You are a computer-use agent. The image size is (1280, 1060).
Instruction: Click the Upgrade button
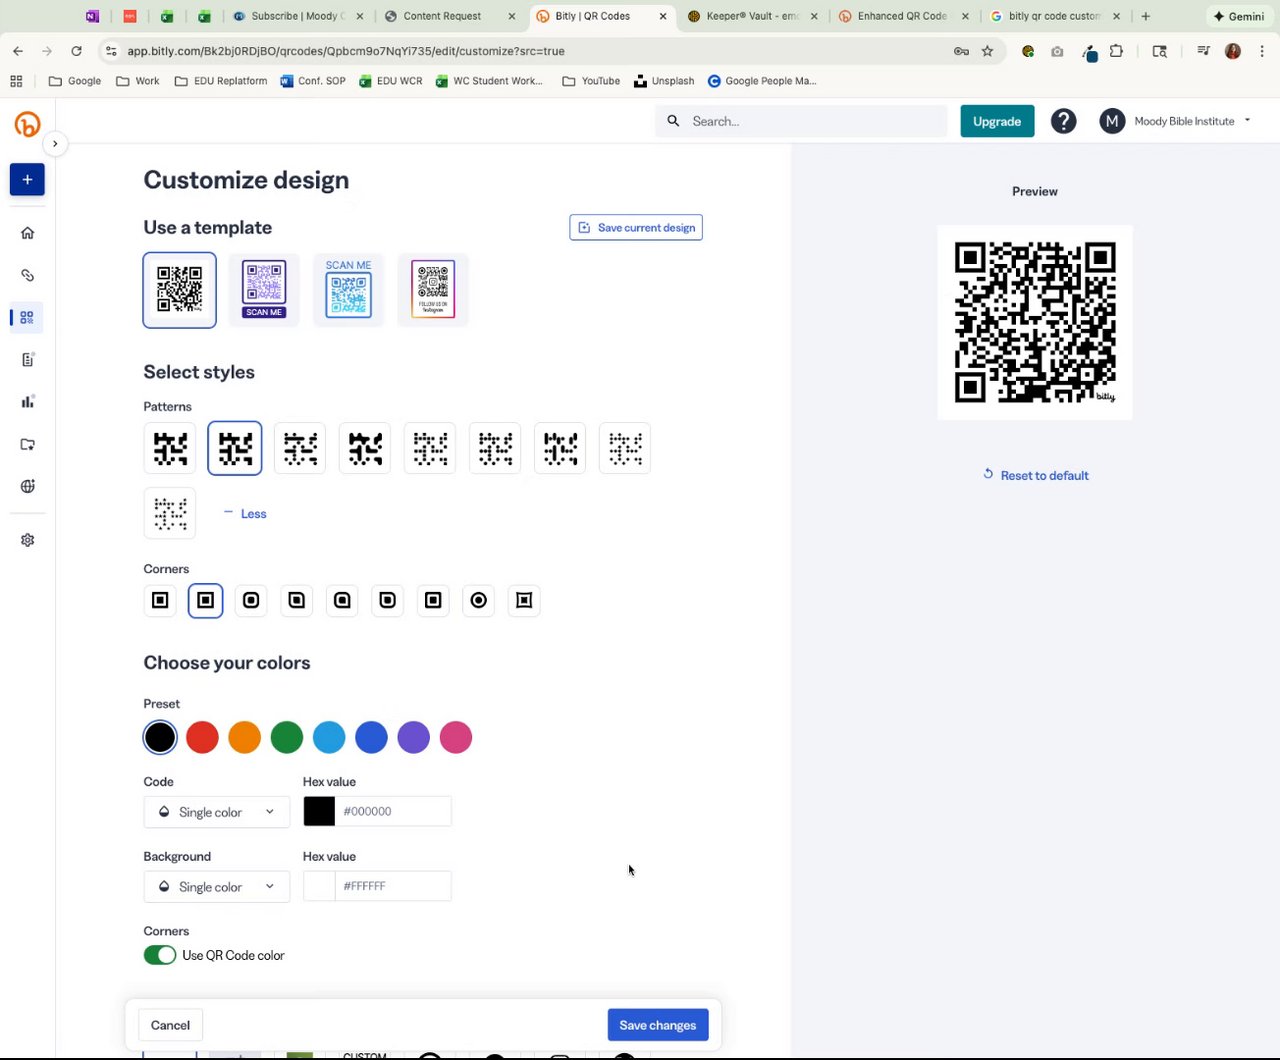997,121
